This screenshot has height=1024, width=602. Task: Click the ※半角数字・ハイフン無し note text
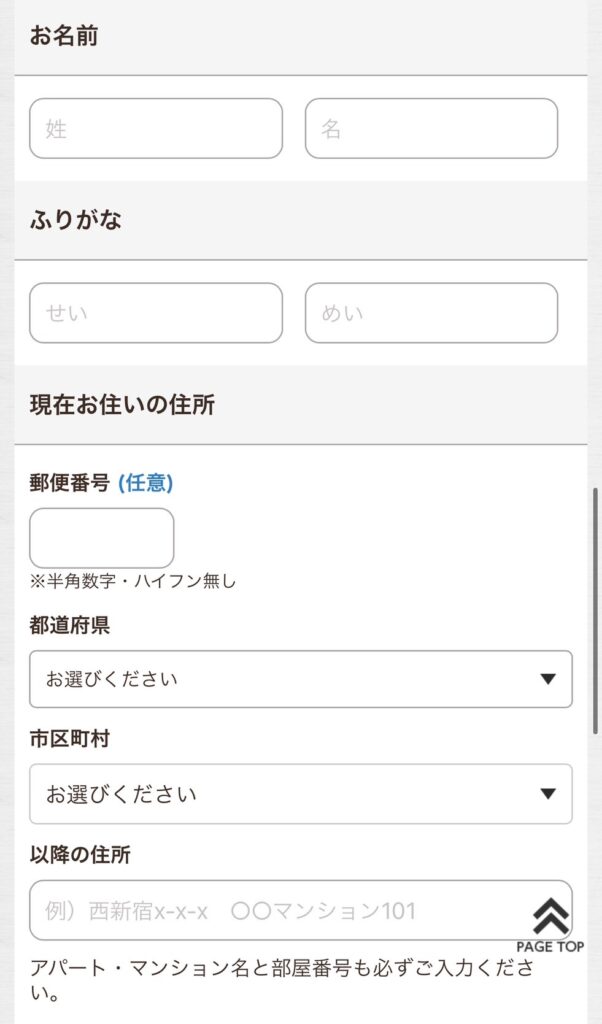131,578
